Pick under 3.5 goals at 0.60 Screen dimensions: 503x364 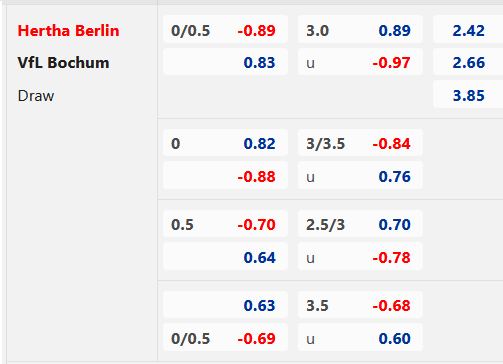(x=360, y=338)
